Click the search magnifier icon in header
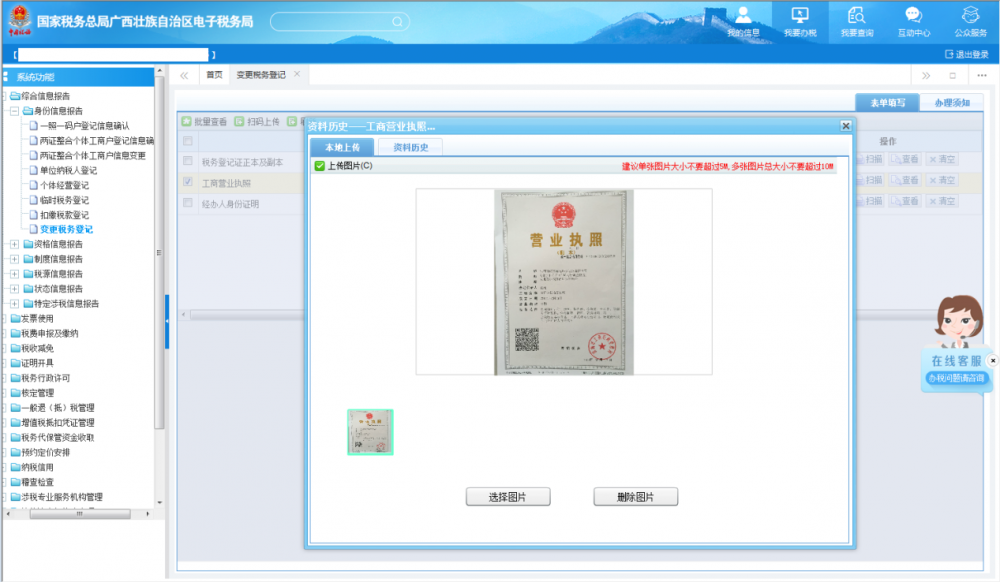This screenshot has width=1000, height=582. point(397,21)
